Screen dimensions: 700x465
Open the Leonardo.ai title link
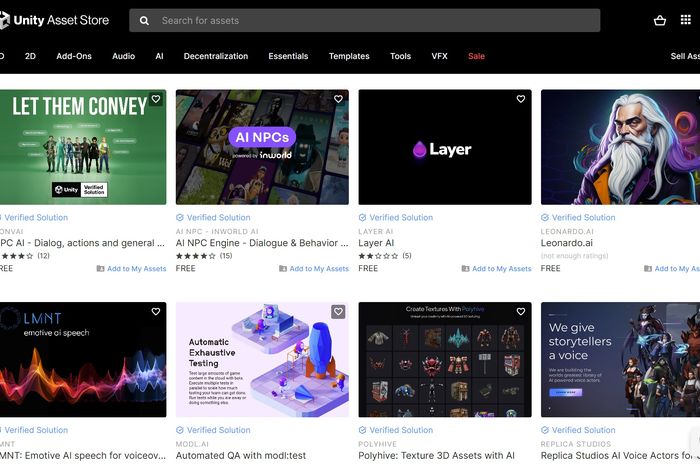pos(567,243)
